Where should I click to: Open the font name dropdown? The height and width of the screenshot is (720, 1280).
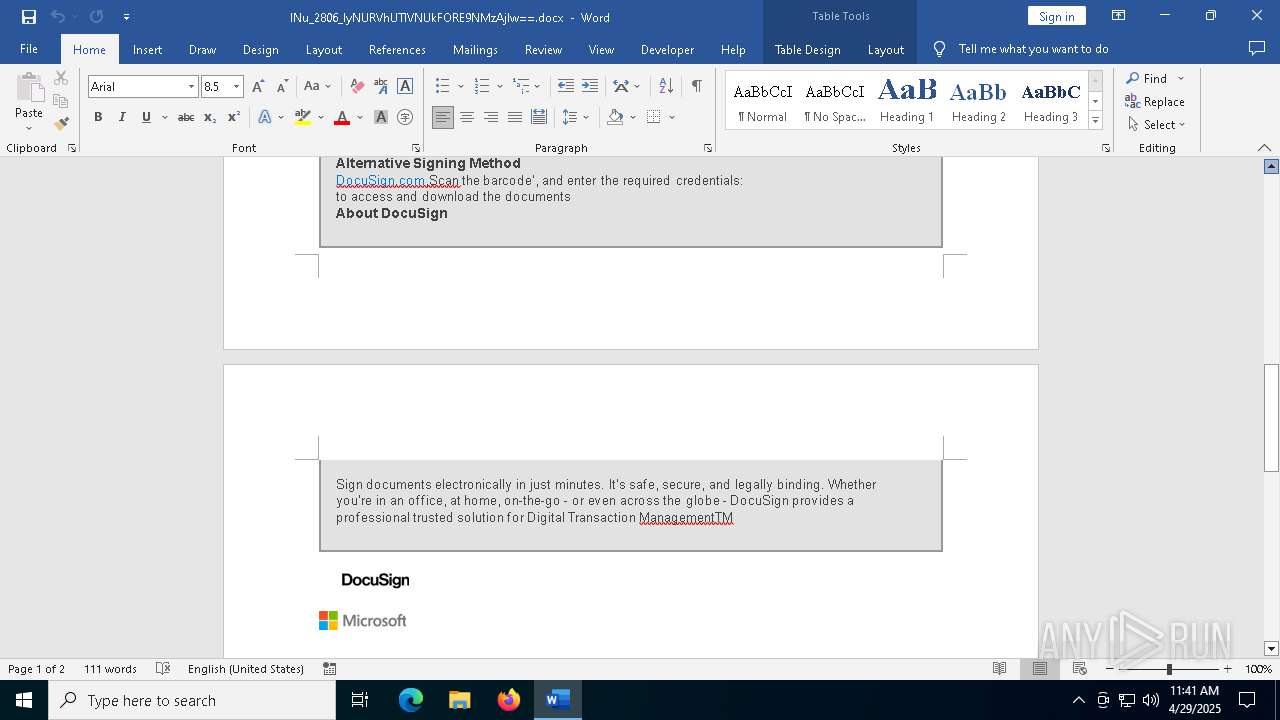tap(191, 87)
